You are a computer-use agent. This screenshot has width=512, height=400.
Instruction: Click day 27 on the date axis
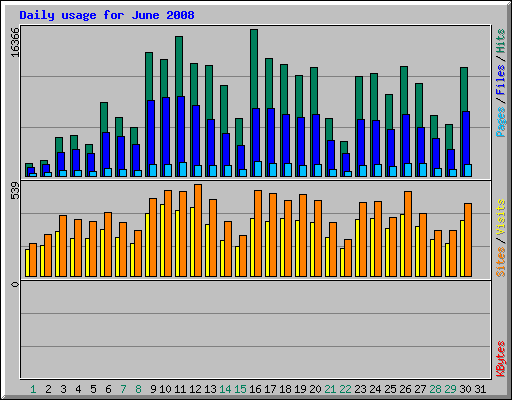coord(420,389)
